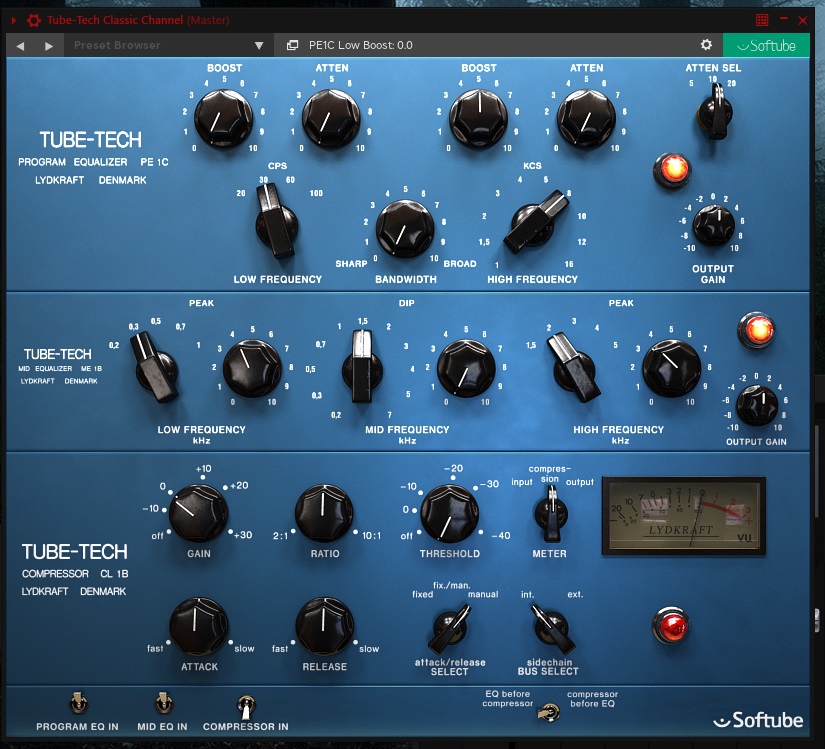The width and height of the screenshot is (825, 749).
Task: Click the CPS LOW FREQUENCY selector
Action: [276, 223]
